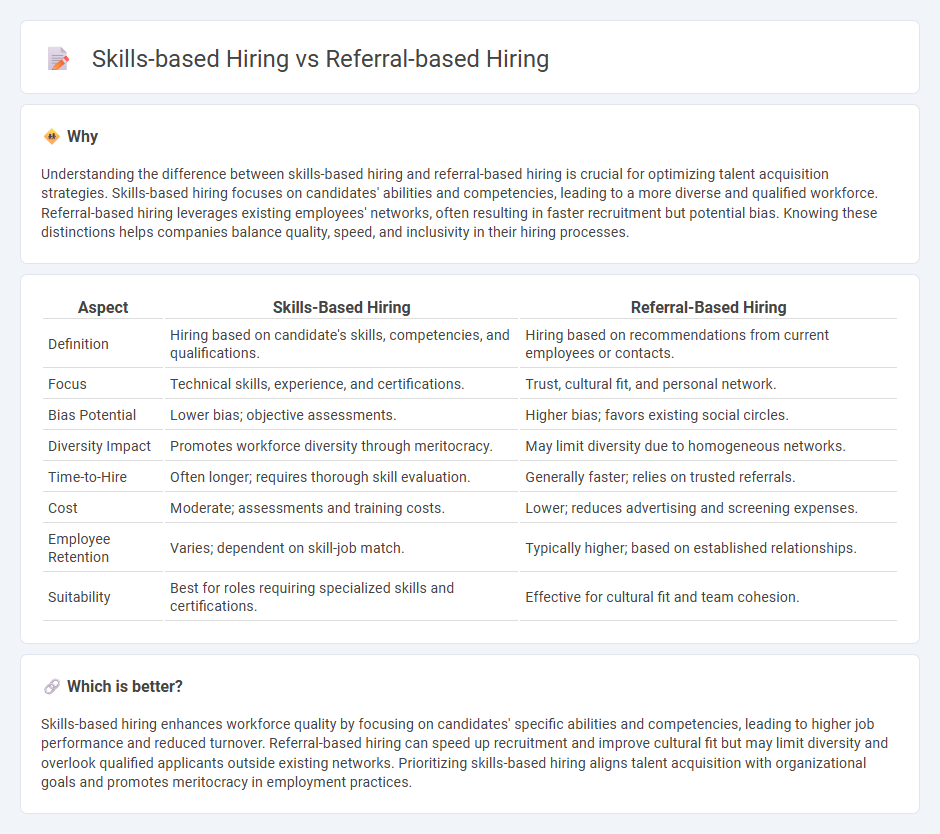Click the Definition row label
The height and width of the screenshot is (834, 940).
tap(79, 344)
